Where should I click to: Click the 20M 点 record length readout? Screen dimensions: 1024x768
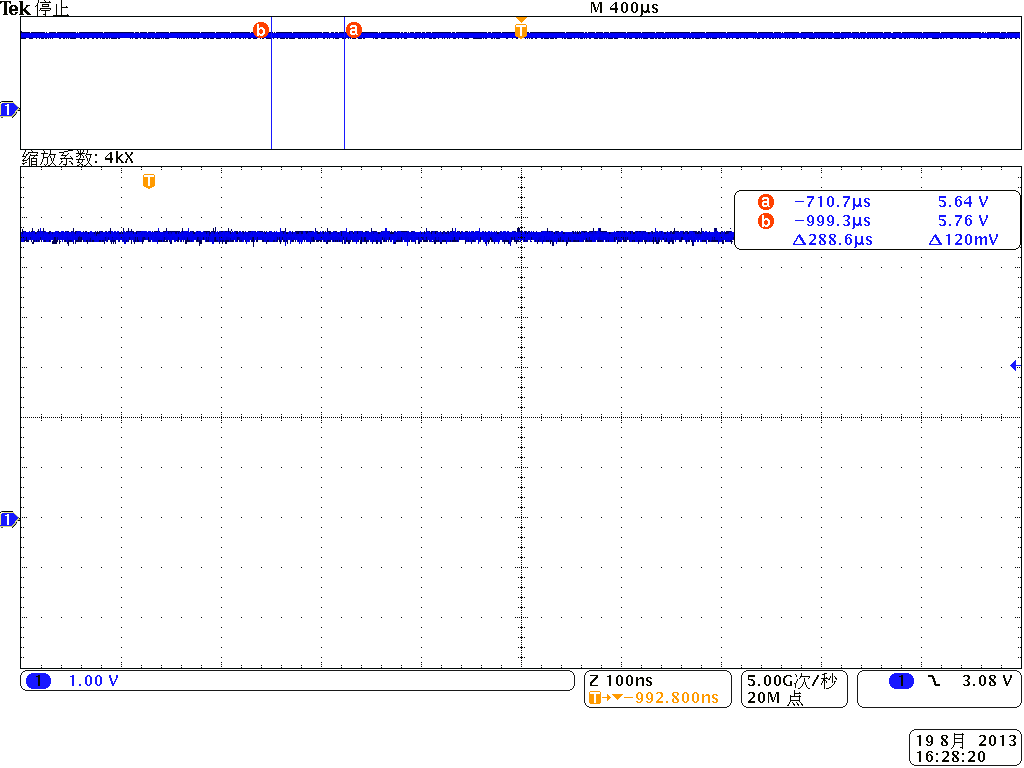click(775, 698)
